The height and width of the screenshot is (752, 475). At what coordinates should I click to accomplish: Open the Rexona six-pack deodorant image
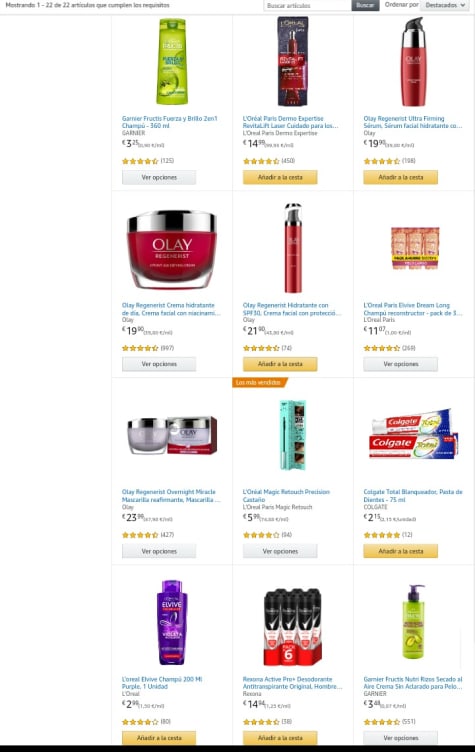(x=292, y=626)
